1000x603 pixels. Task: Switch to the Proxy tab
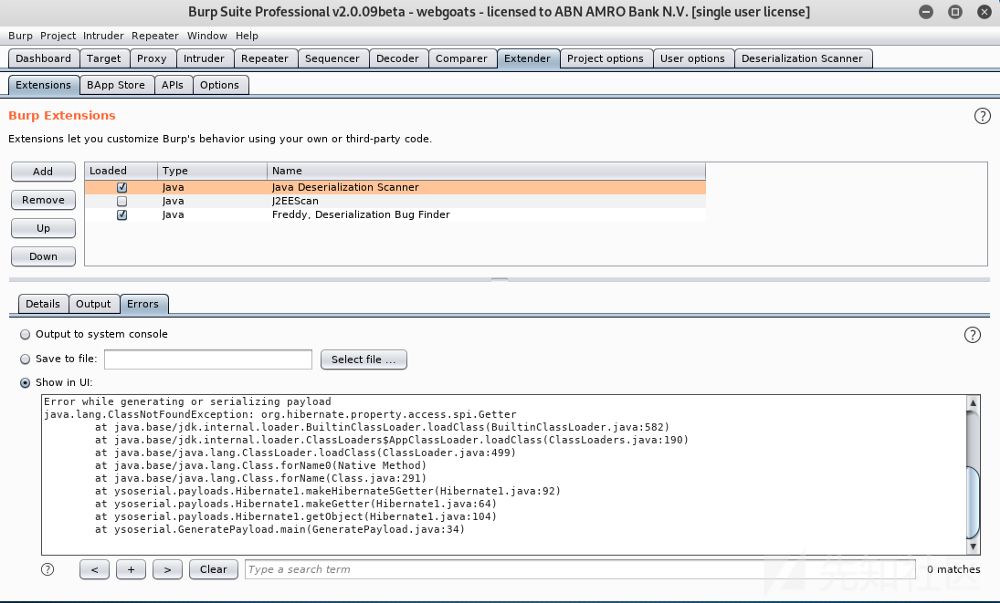(x=152, y=59)
